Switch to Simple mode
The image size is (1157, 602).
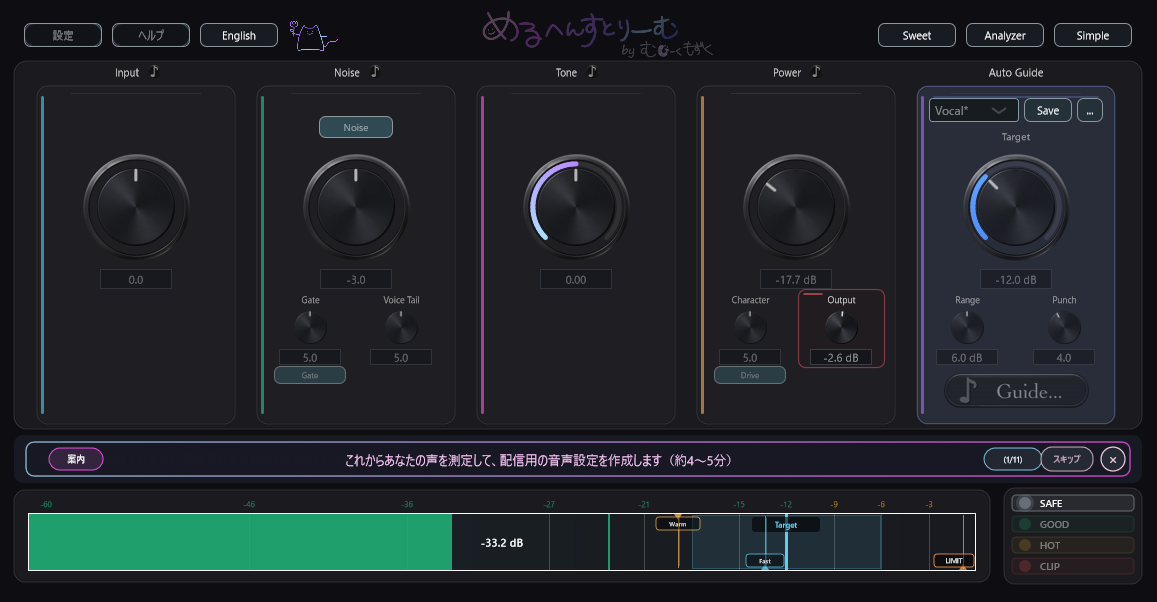[1093, 35]
